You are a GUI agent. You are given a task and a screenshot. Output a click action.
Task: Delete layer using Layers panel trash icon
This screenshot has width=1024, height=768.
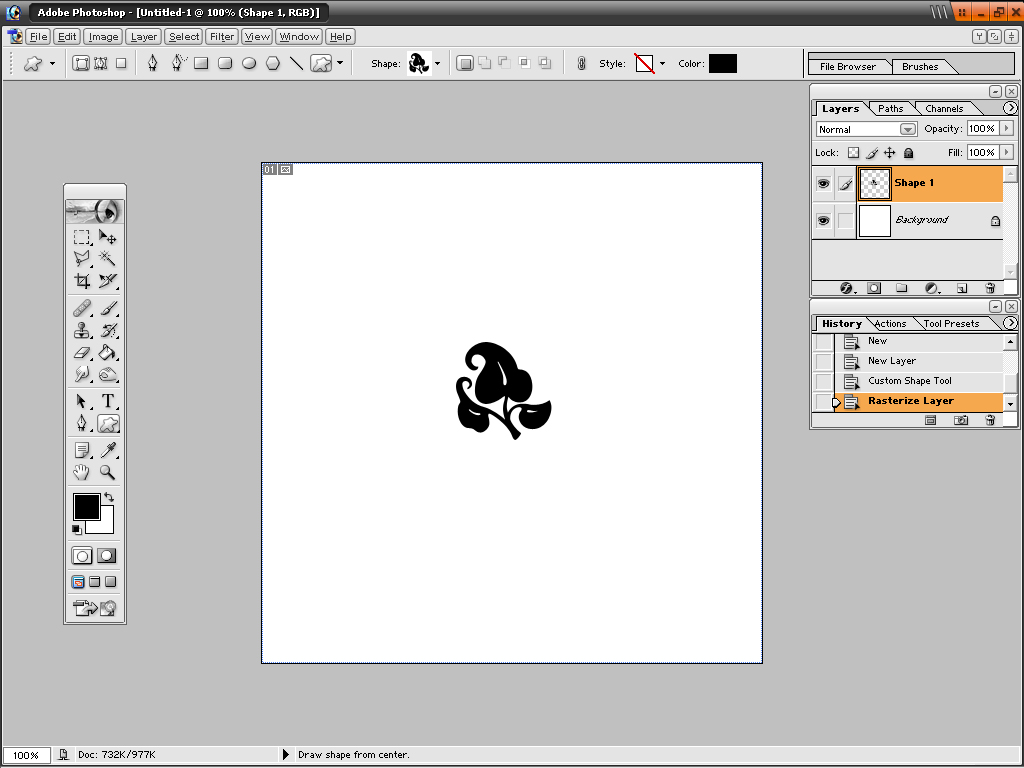coord(990,288)
